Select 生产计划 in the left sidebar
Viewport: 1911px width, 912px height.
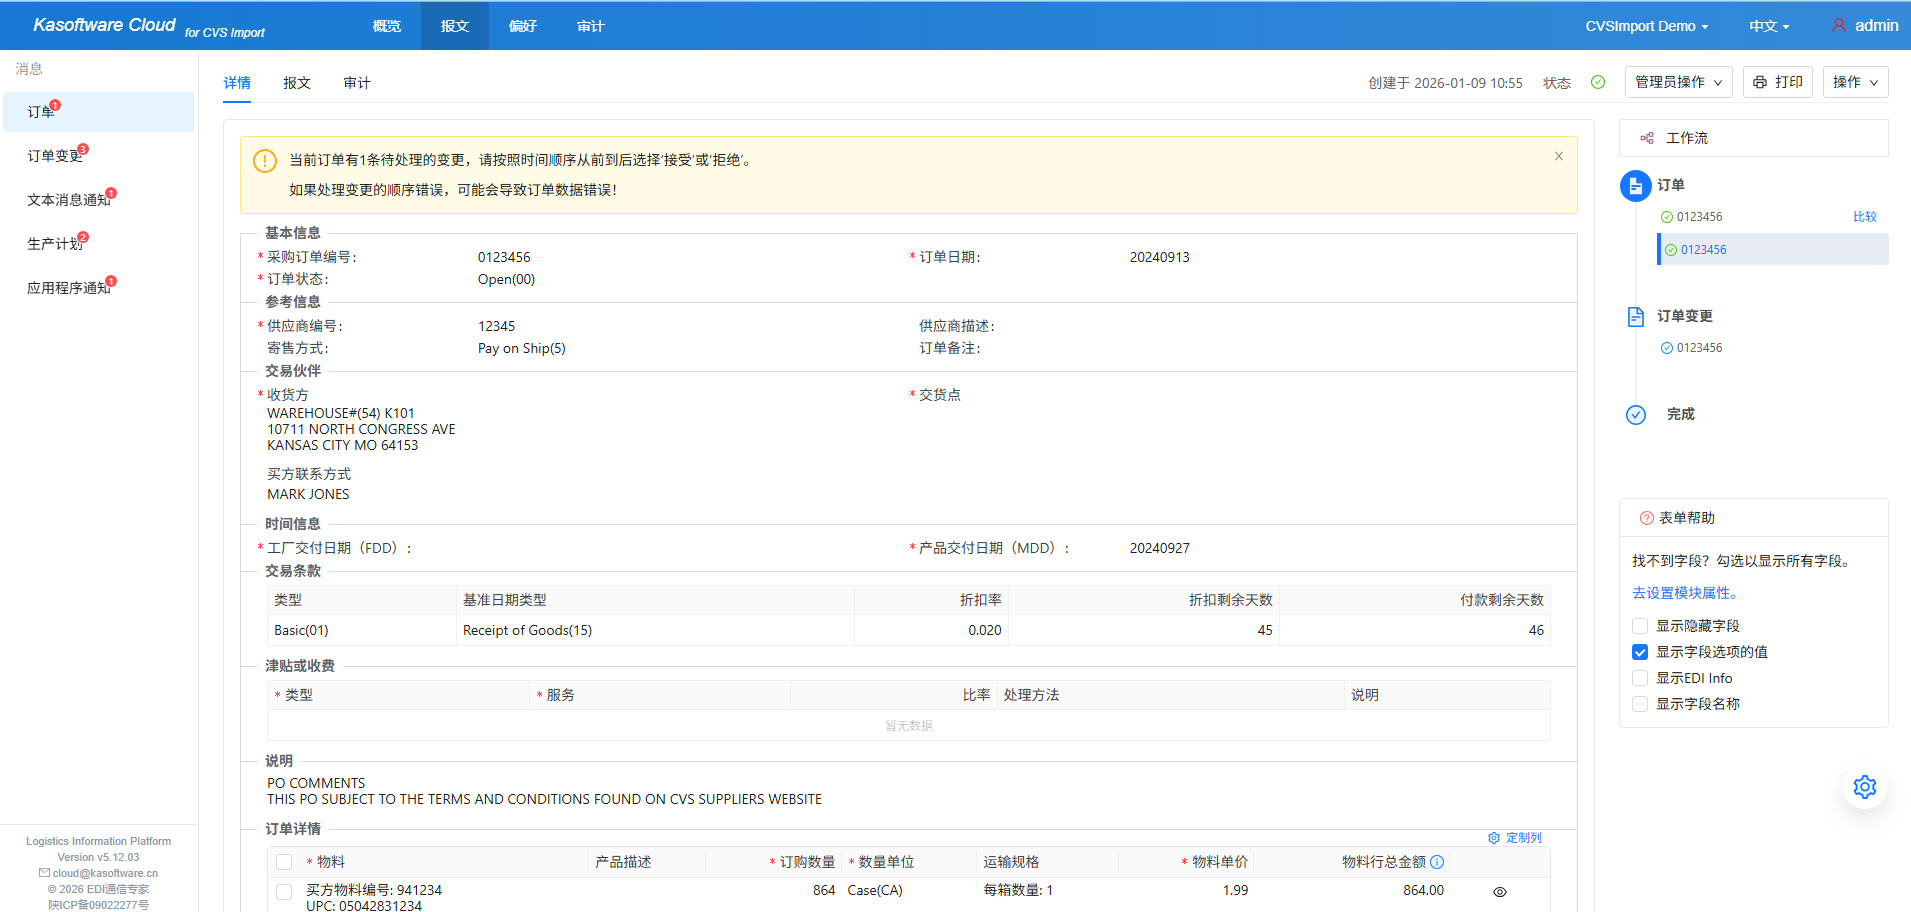(55, 244)
